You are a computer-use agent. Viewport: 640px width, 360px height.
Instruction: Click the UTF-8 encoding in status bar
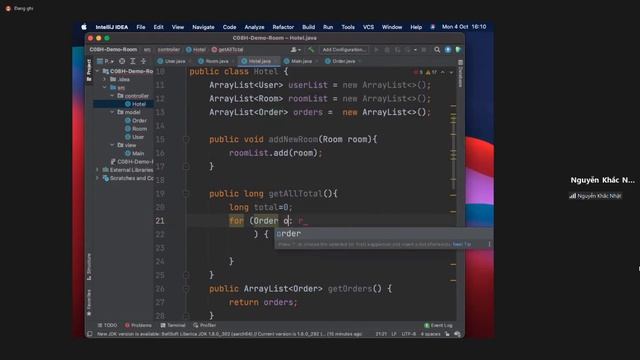point(409,334)
